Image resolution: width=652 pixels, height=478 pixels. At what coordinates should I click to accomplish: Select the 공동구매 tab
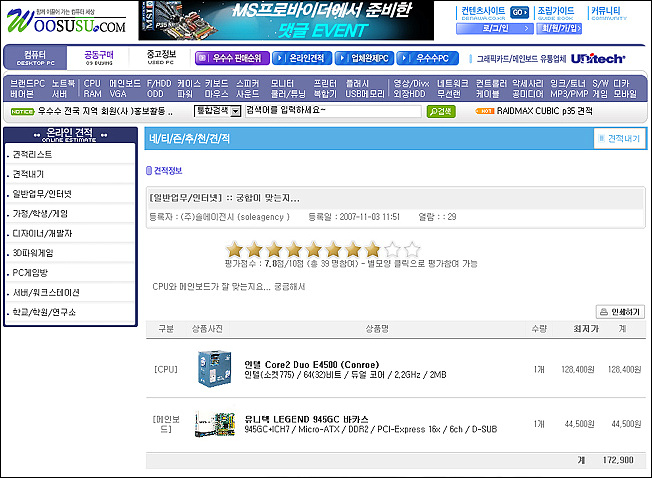coord(99,57)
